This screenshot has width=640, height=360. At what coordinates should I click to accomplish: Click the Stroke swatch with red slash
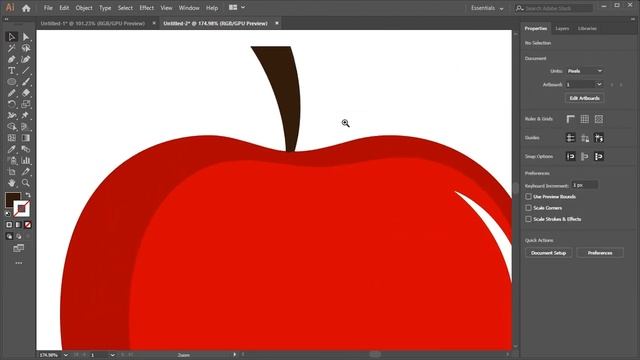(22, 209)
